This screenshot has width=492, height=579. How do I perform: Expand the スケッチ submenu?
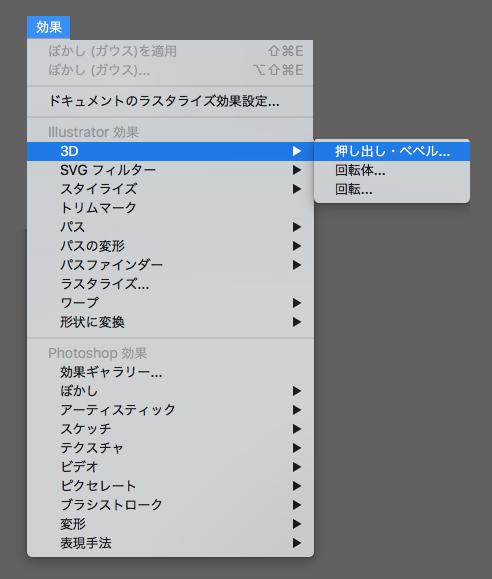[170, 429]
